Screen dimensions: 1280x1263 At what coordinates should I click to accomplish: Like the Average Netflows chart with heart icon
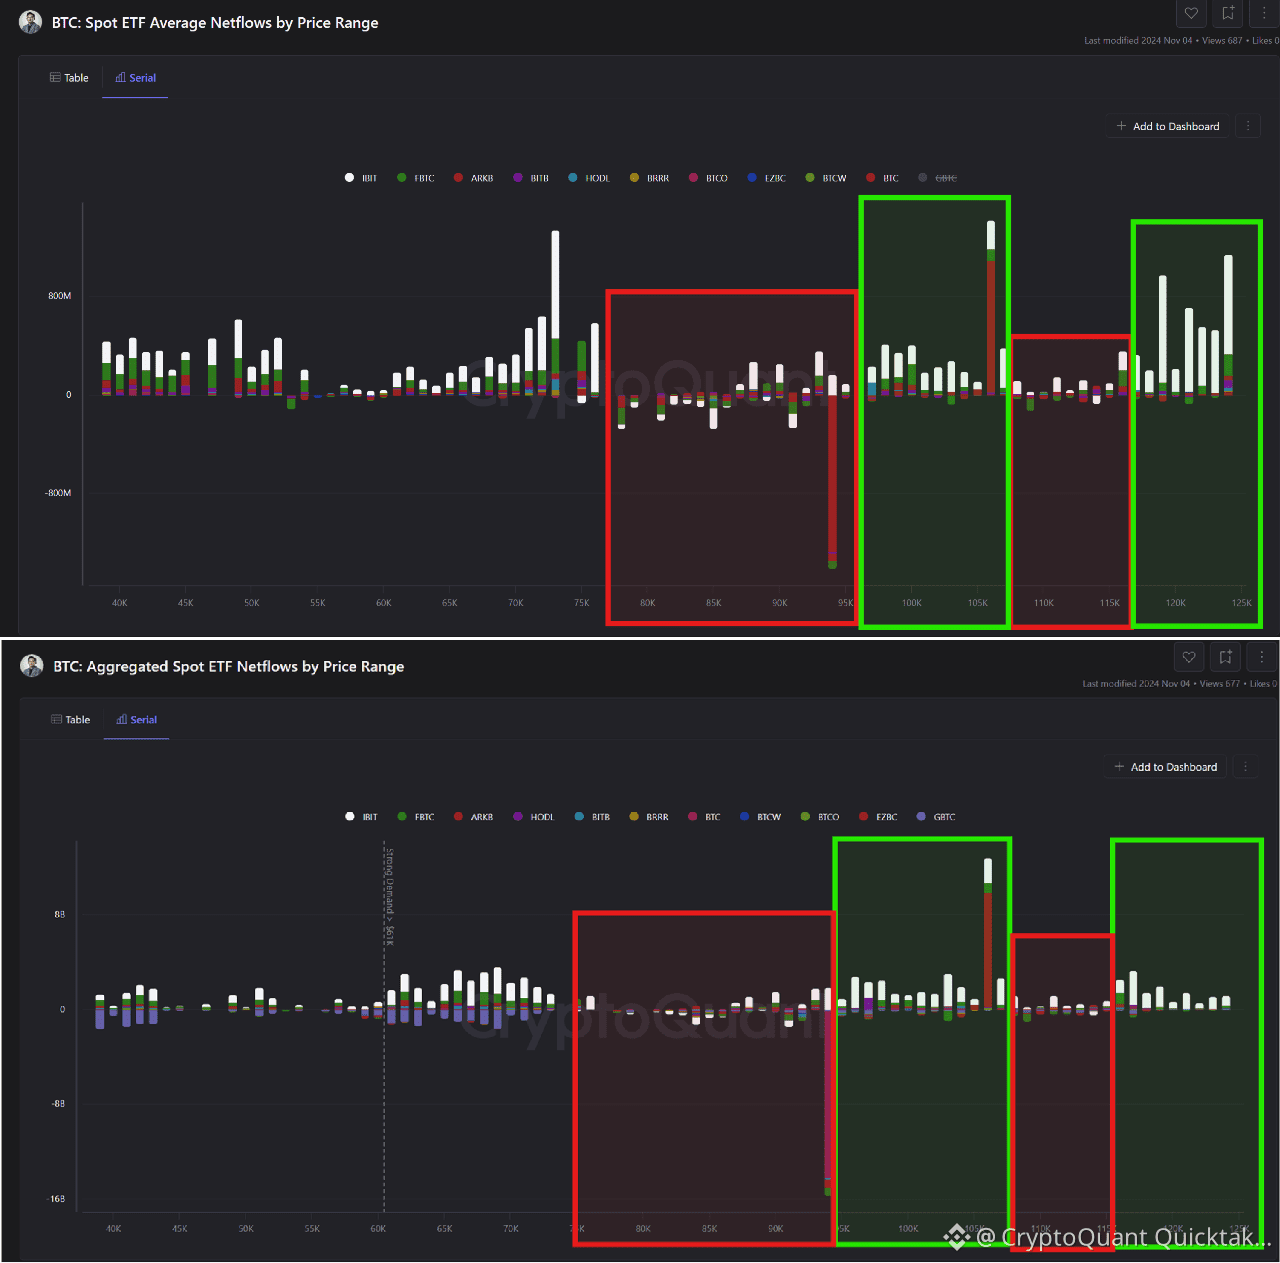(x=1191, y=13)
